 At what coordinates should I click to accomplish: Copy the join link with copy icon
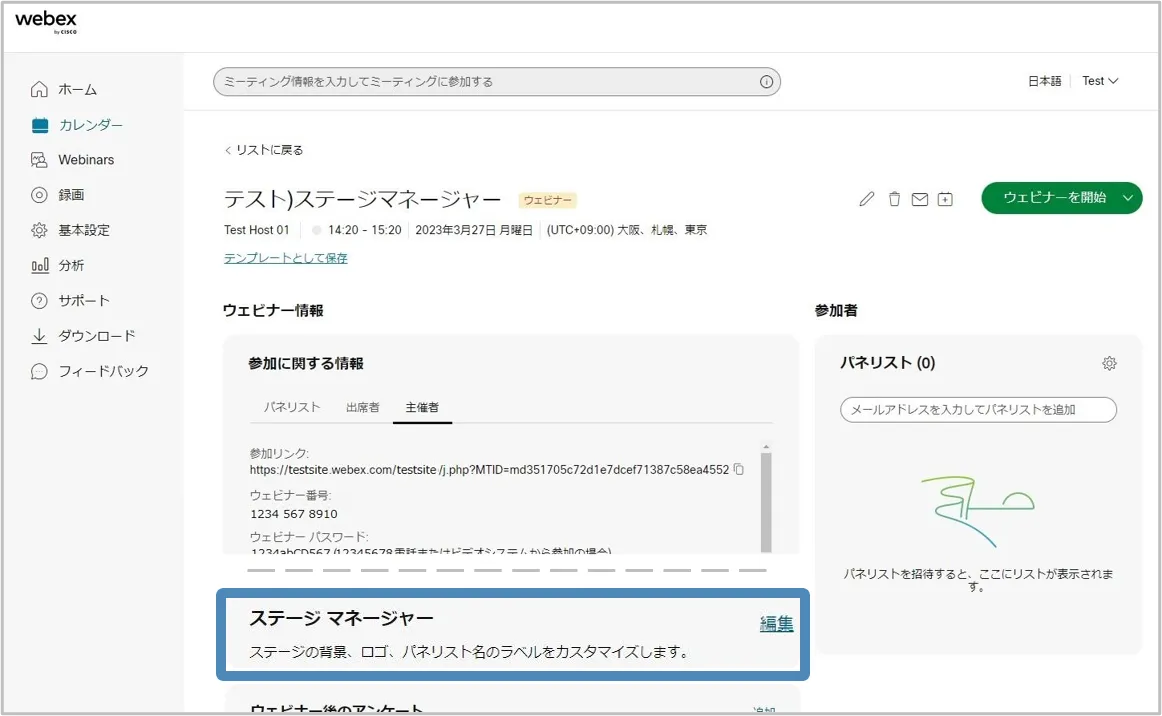pyautogui.click(x=739, y=469)
